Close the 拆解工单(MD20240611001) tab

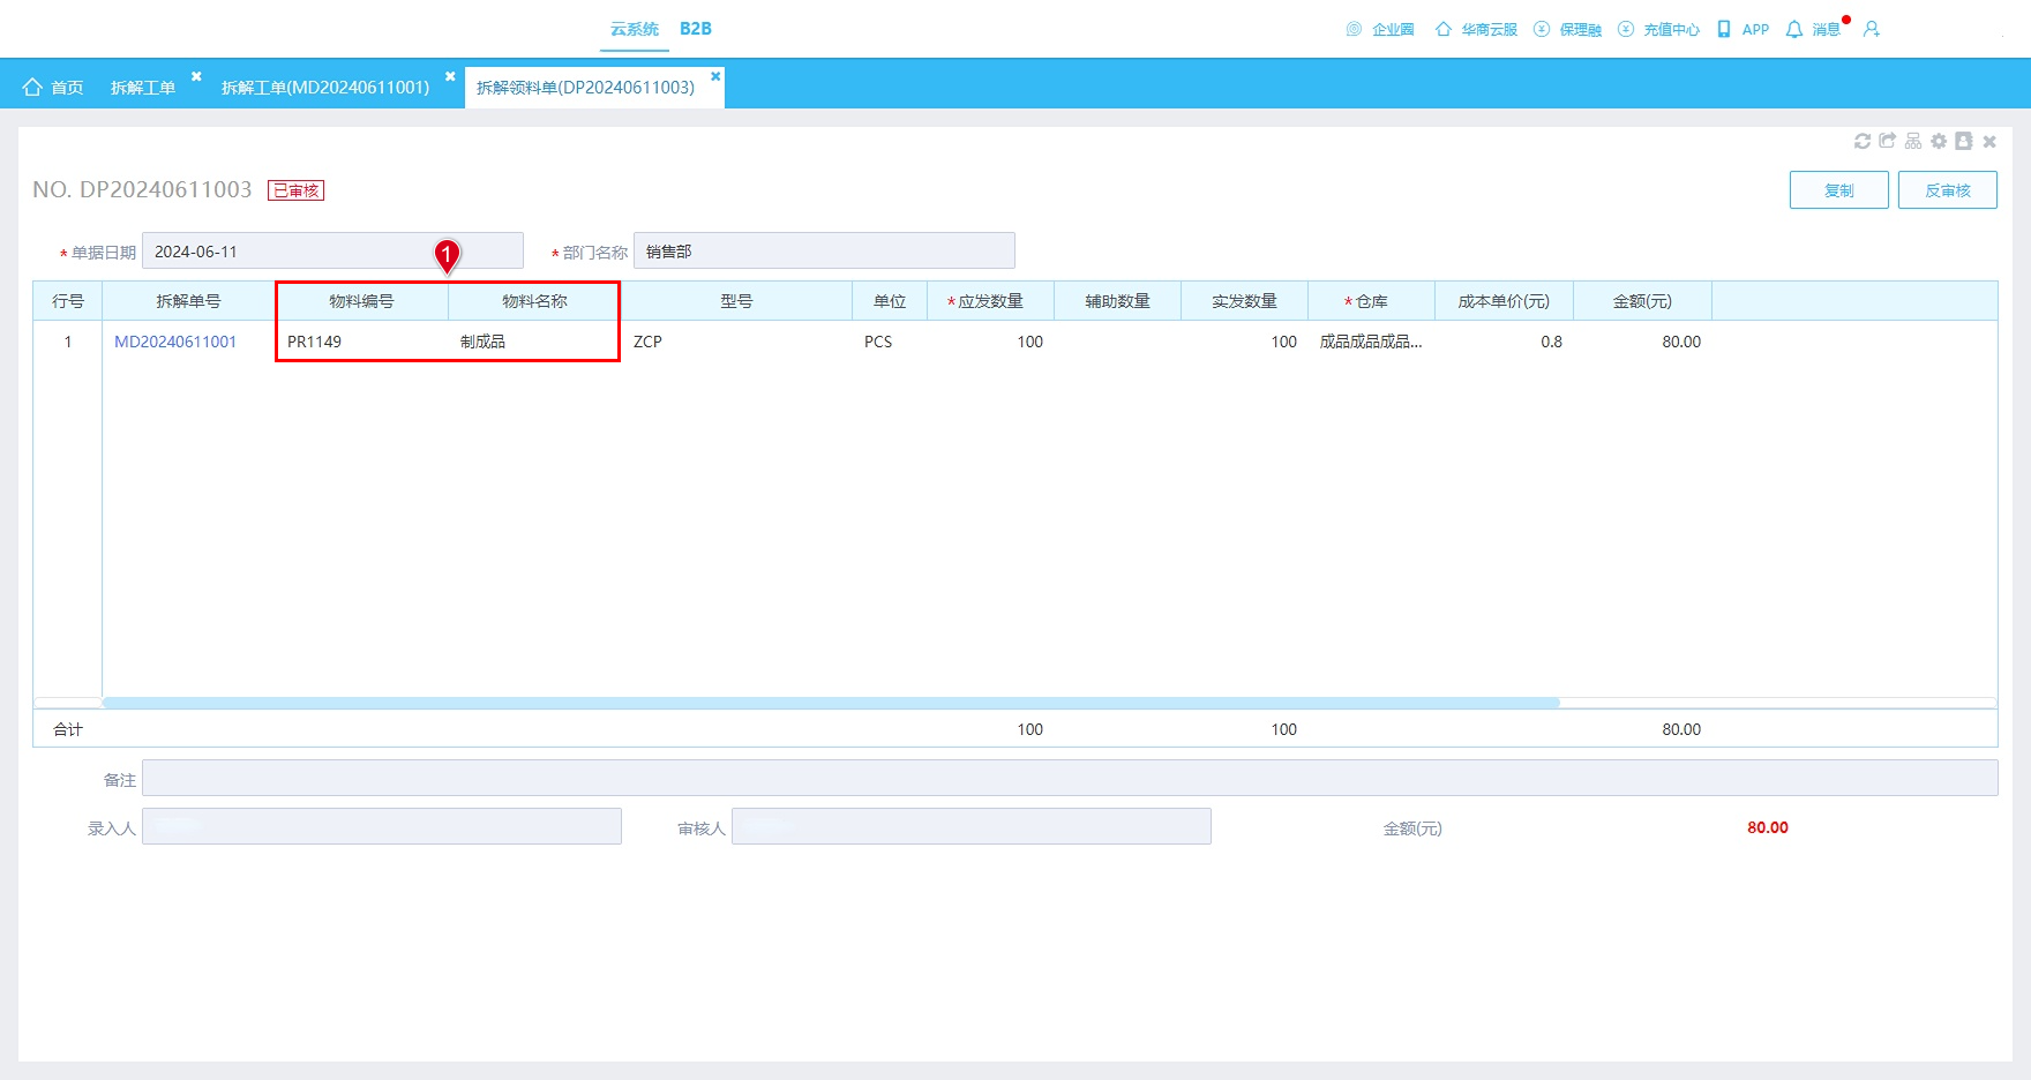pyautogui.click(x=450, y=76)
